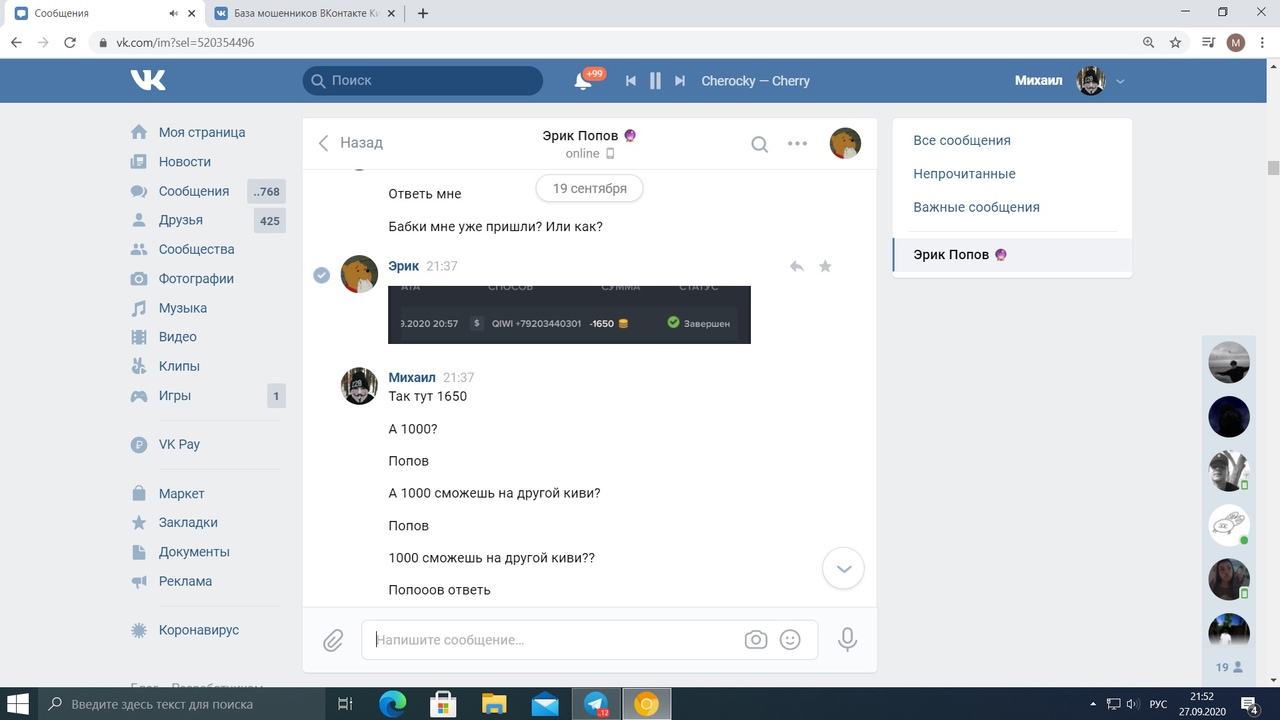Skip to the next track

click(x=680, y=81)
